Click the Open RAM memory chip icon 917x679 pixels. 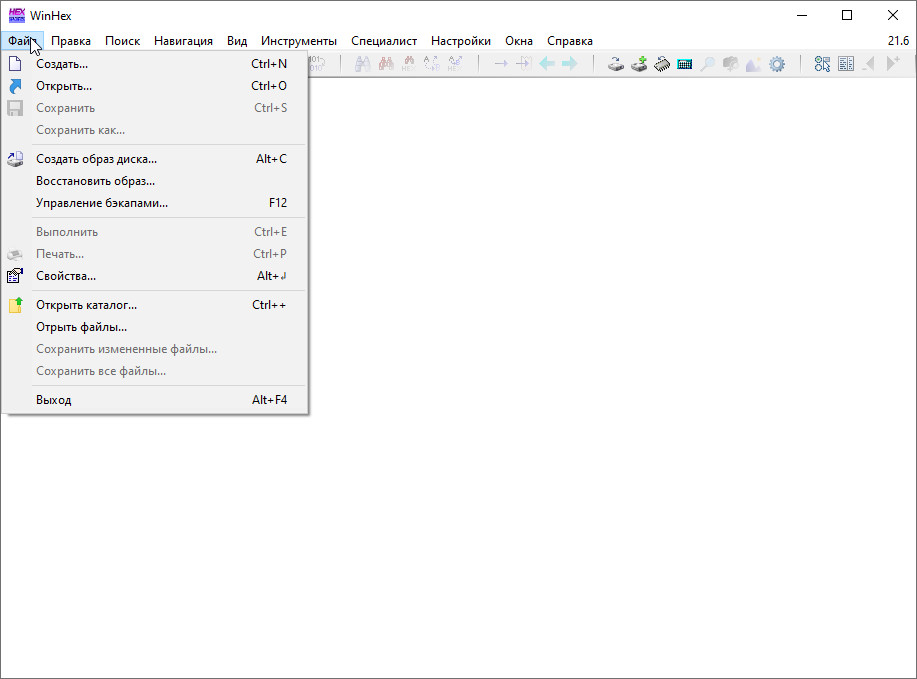click(x=662, y=64)
